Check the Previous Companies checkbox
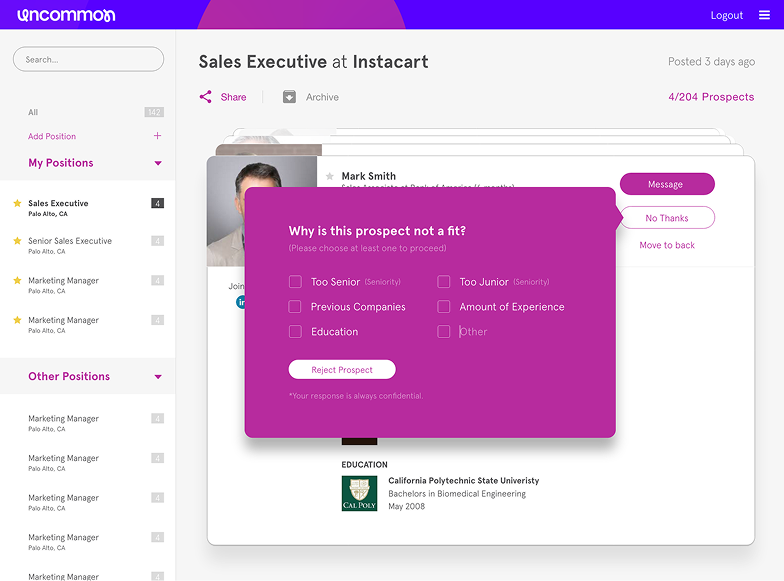Viewport: 784px width, 581px height. point(295,306)
